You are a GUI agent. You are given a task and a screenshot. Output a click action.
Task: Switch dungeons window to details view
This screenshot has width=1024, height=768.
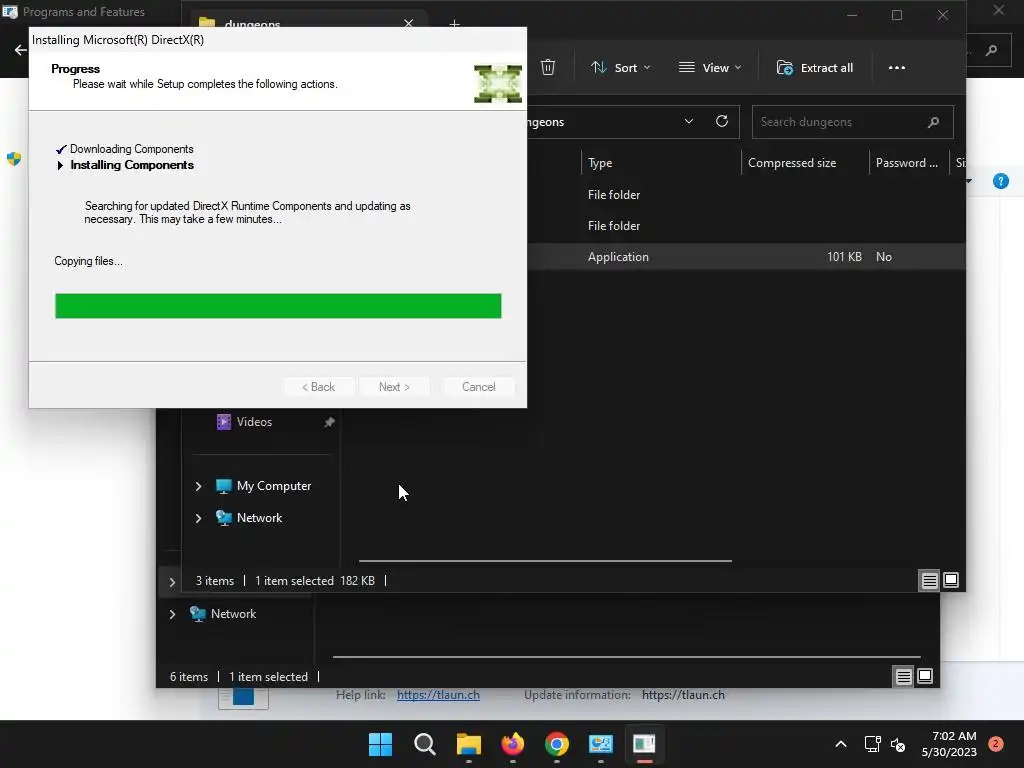[929, 580]
